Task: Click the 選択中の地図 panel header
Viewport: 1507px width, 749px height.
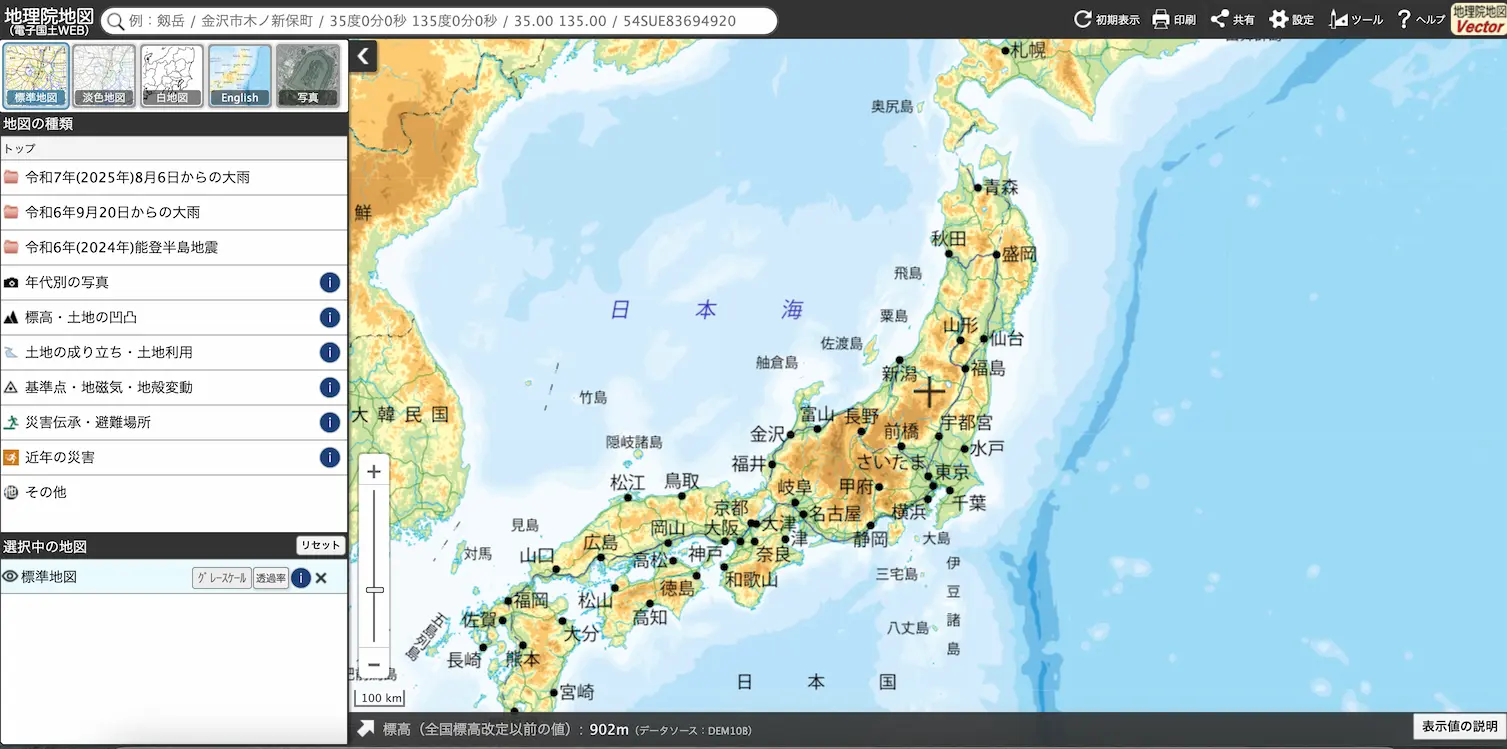Action: pyautogui.click(x=147, y=546)
